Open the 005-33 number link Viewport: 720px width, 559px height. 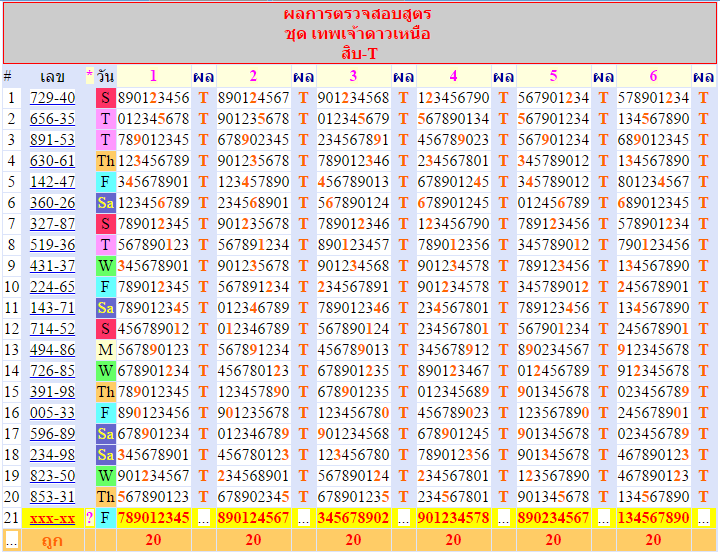click(52, 413)
